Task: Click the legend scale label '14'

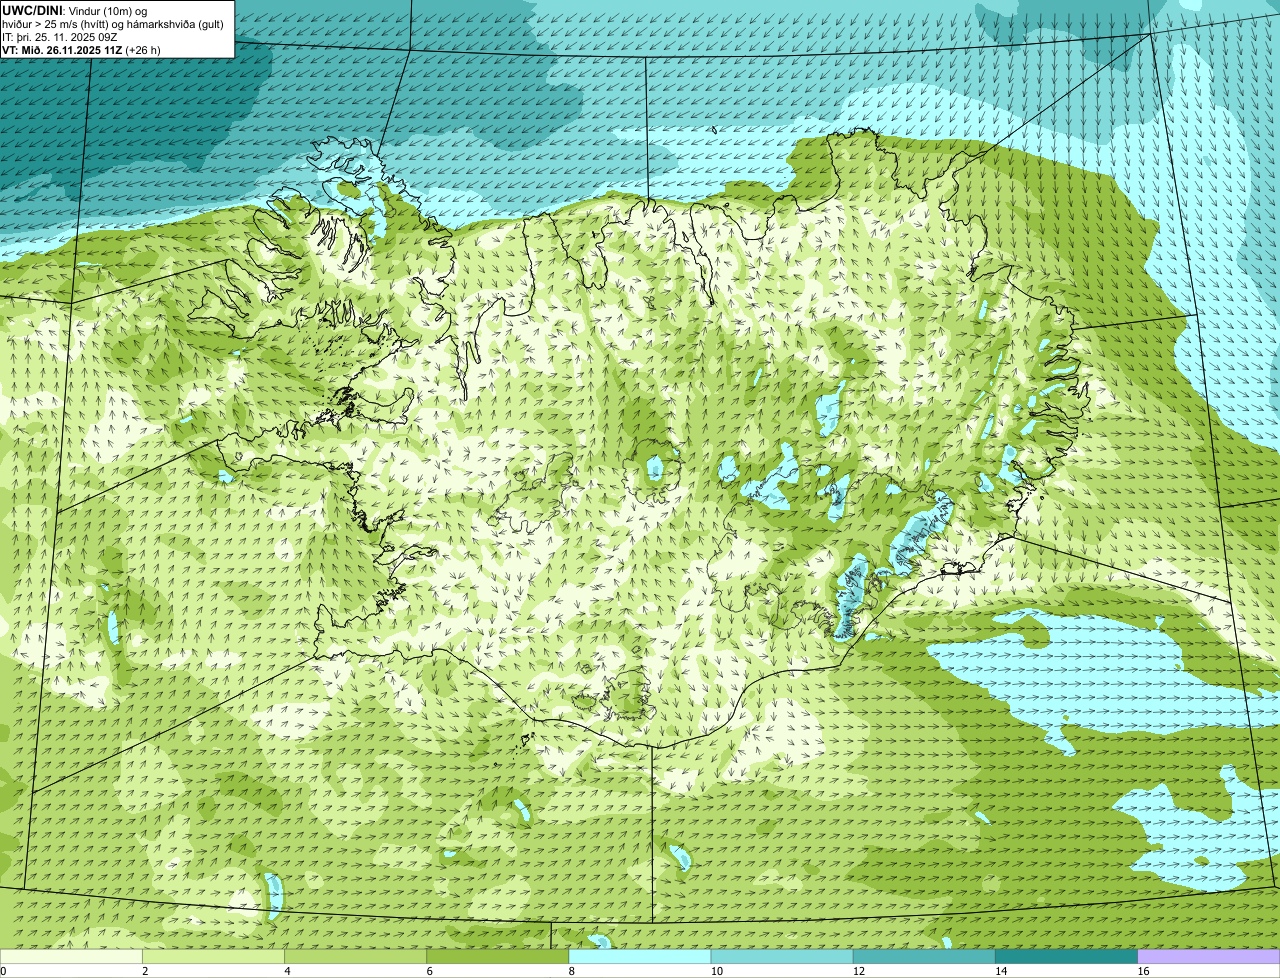Action: pyautogui.click(x=1001, y=971)
